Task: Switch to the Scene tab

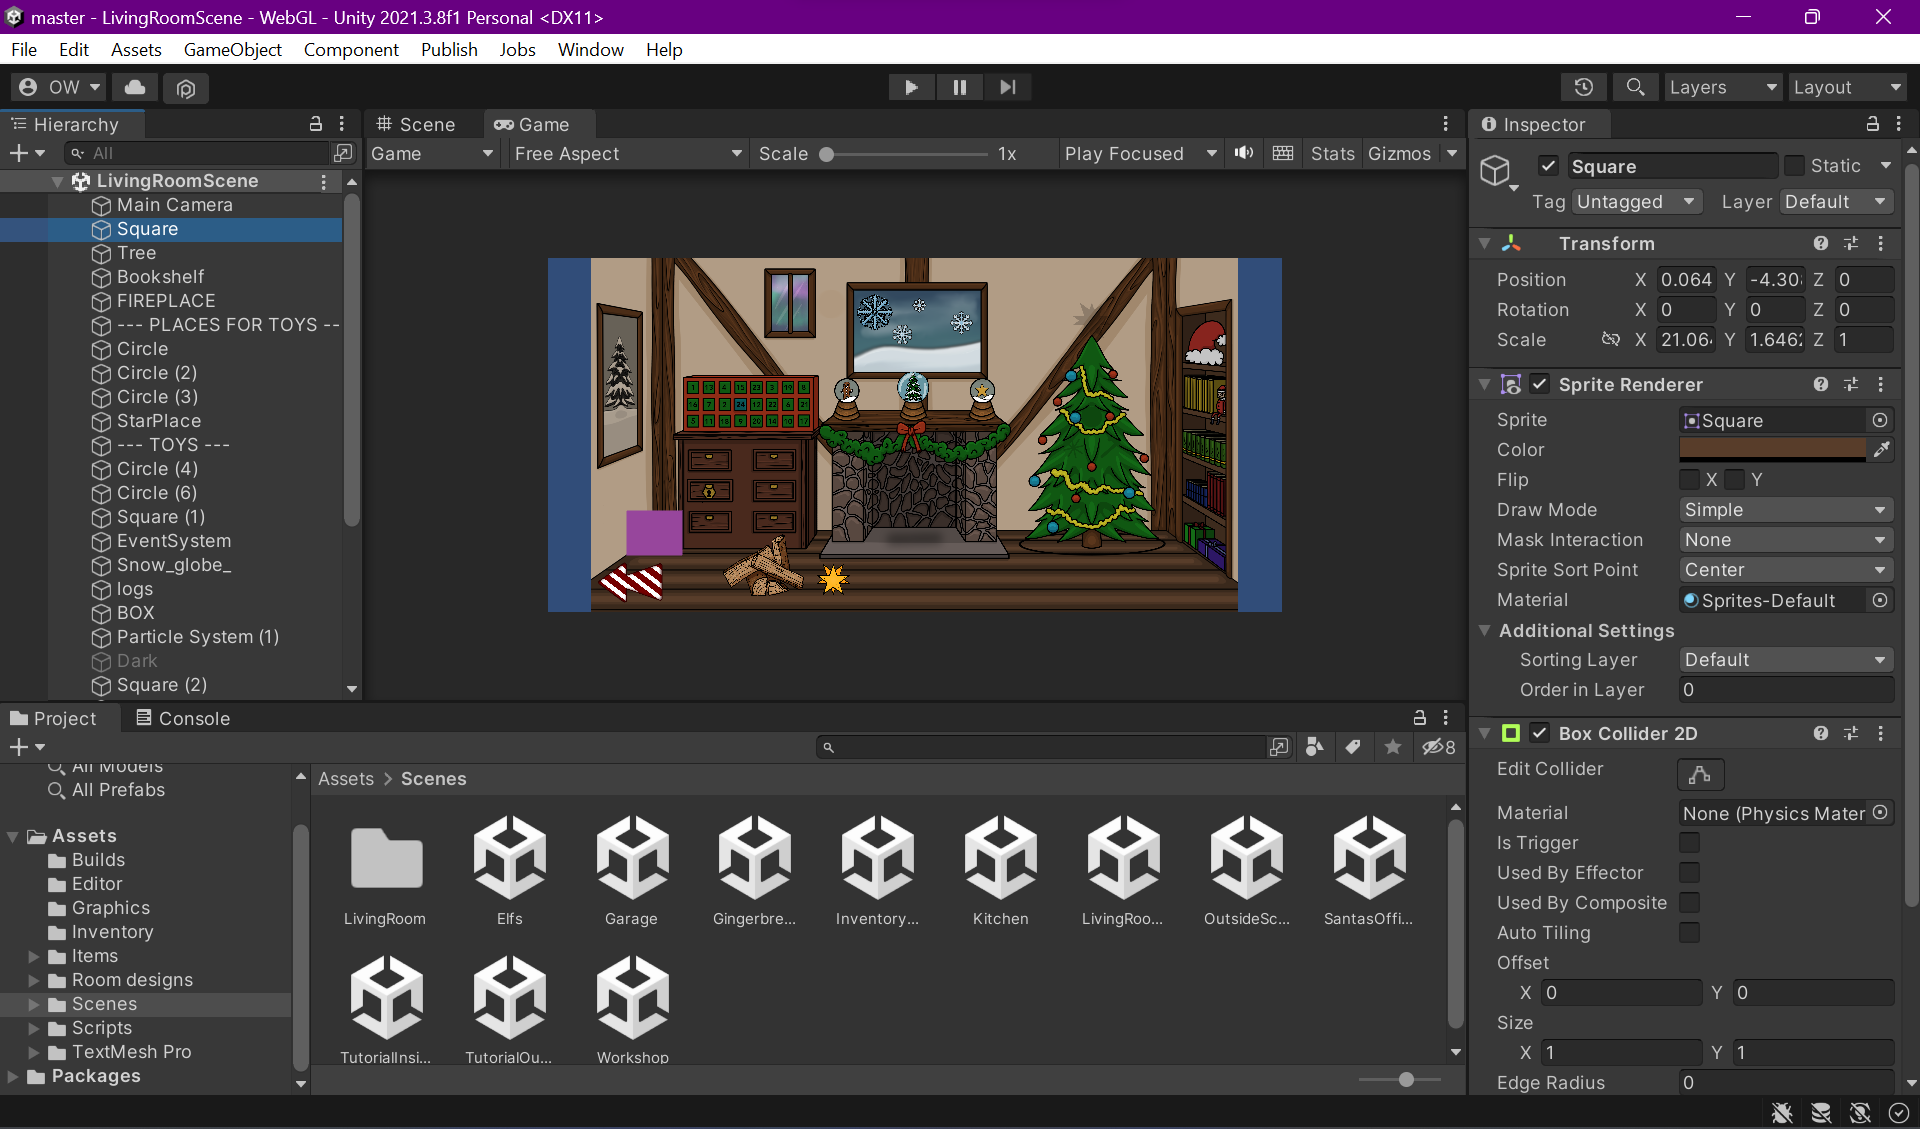Action: (416, 124)
